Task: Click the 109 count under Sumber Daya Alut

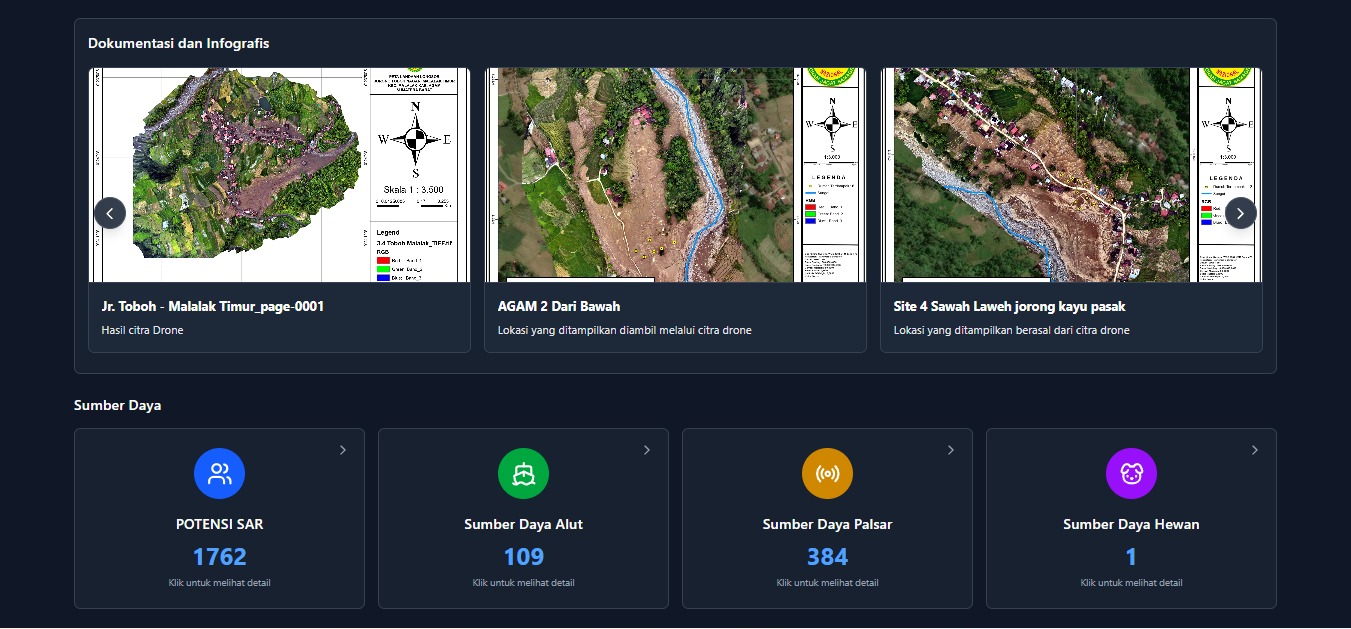Action: (523, 557)
